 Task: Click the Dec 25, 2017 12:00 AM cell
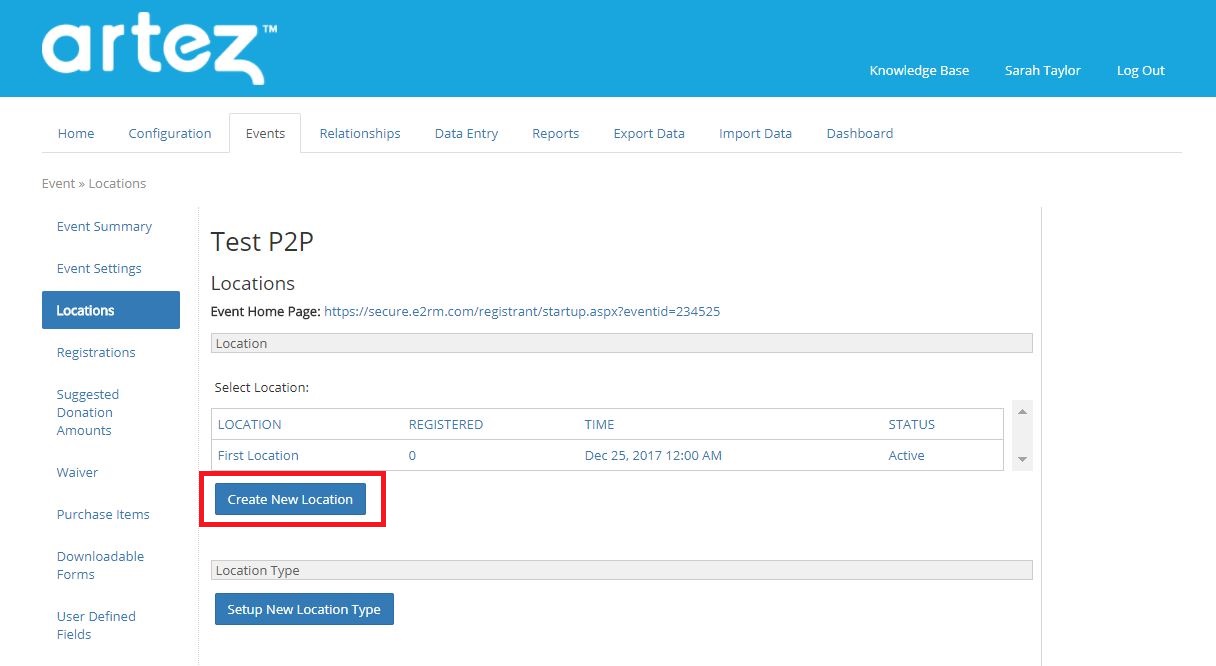coord(653,455)
